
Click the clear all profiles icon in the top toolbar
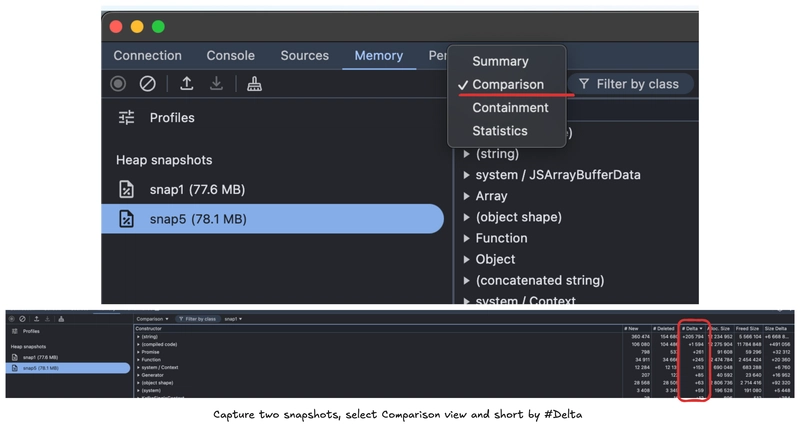148,84
